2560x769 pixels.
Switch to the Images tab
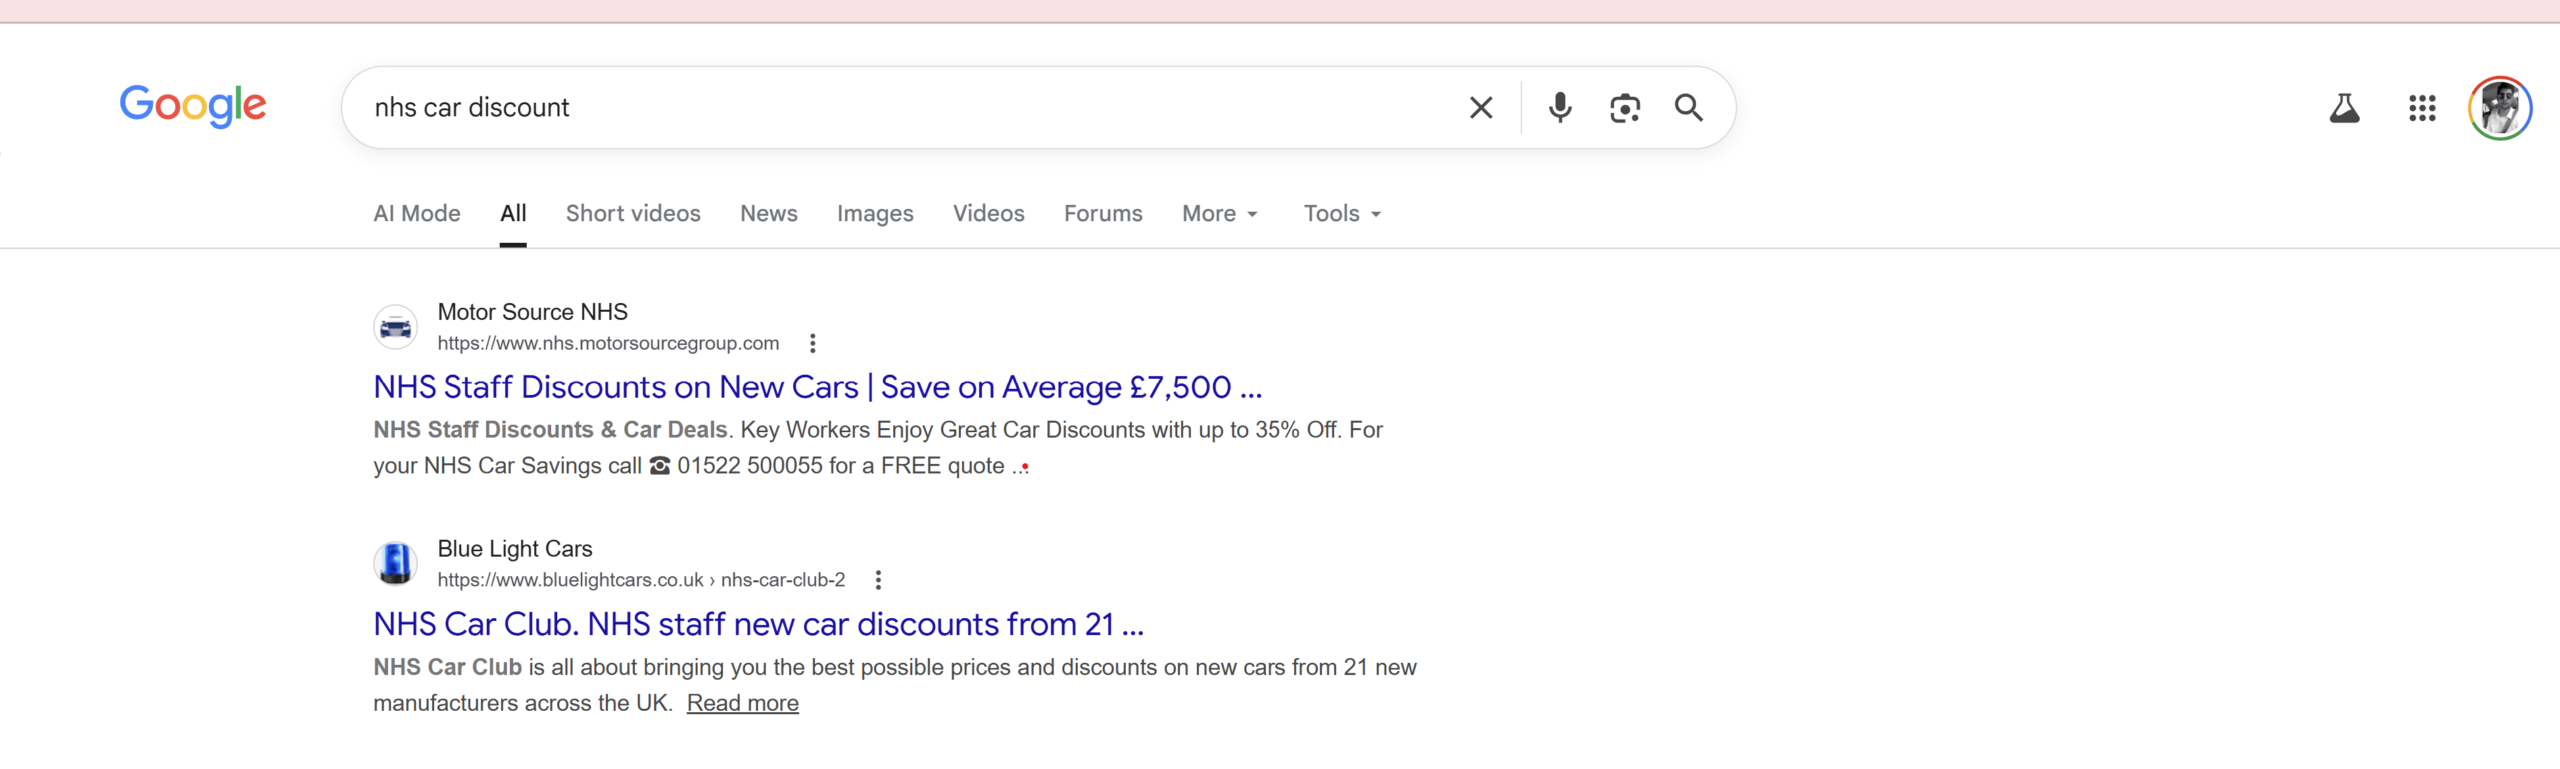(875, 214)
